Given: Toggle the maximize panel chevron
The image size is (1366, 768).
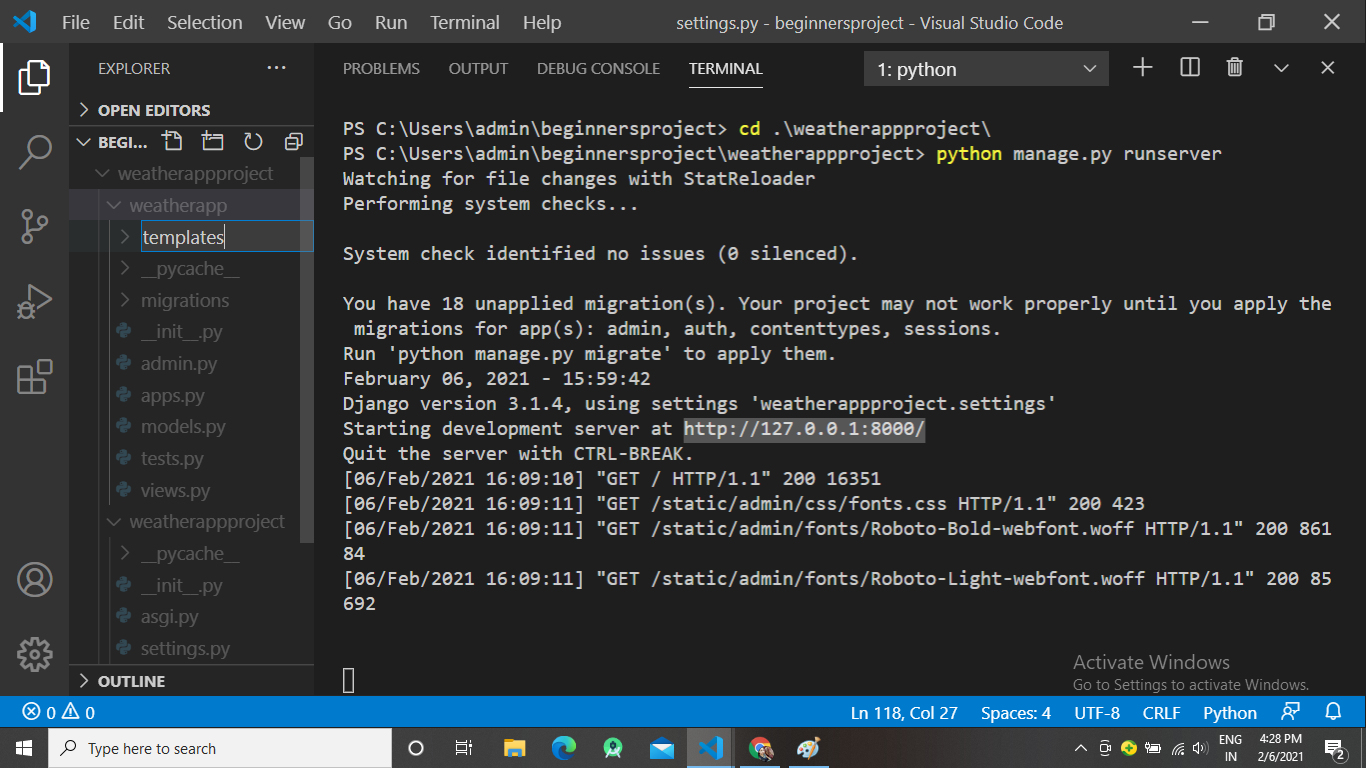Looking at the screenshot, I should [1281, 67].
